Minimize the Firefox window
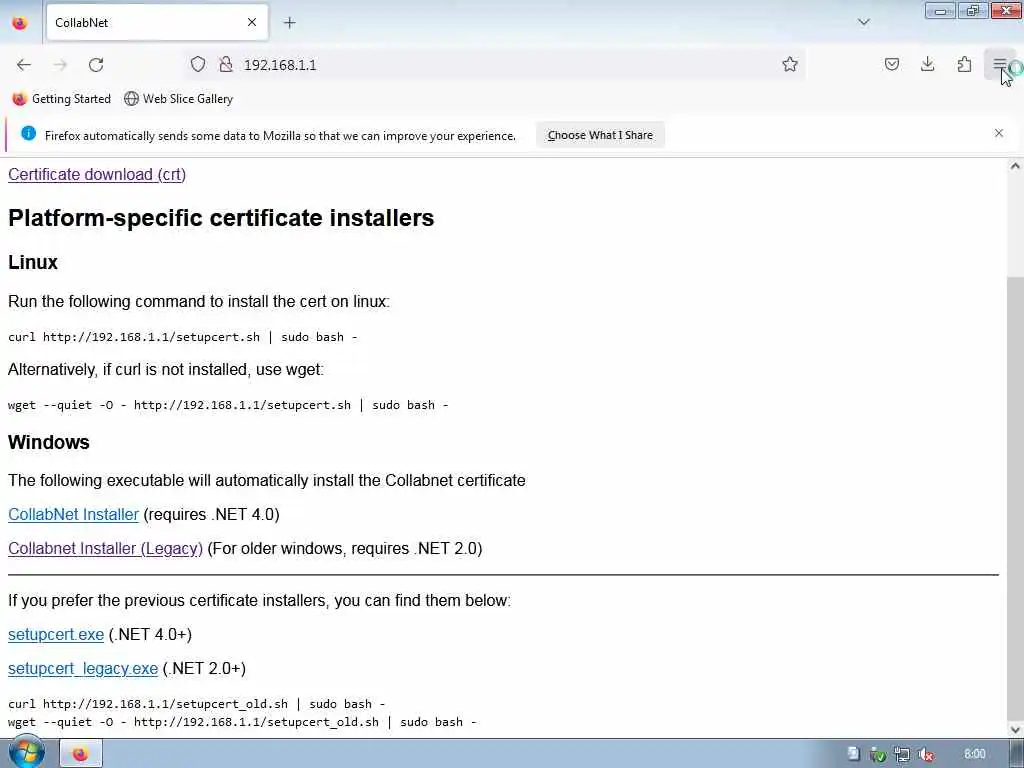Screen dimensions: 1024x768 pos(940,10)
